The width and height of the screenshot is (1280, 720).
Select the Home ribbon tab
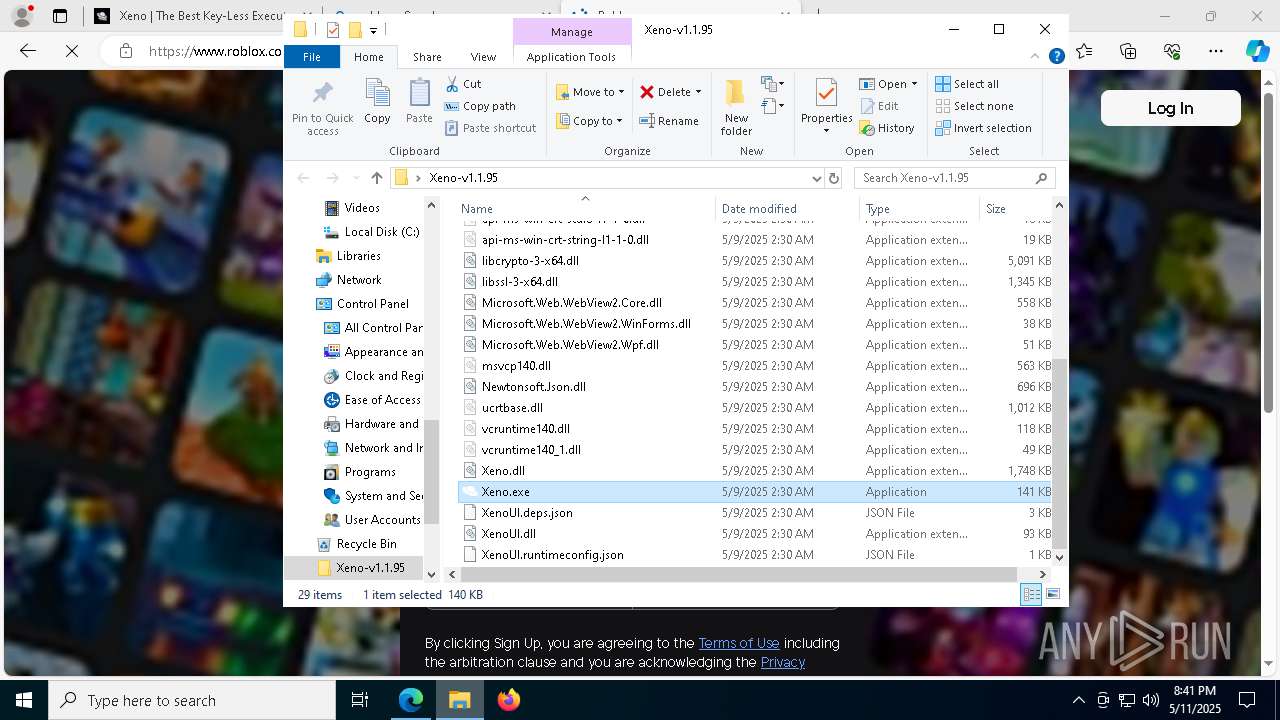pyautogui.click(x=368, y=57)
